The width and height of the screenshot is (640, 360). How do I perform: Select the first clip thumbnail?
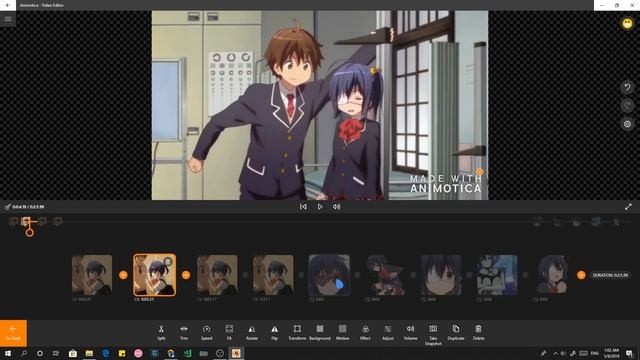[92, 275]
